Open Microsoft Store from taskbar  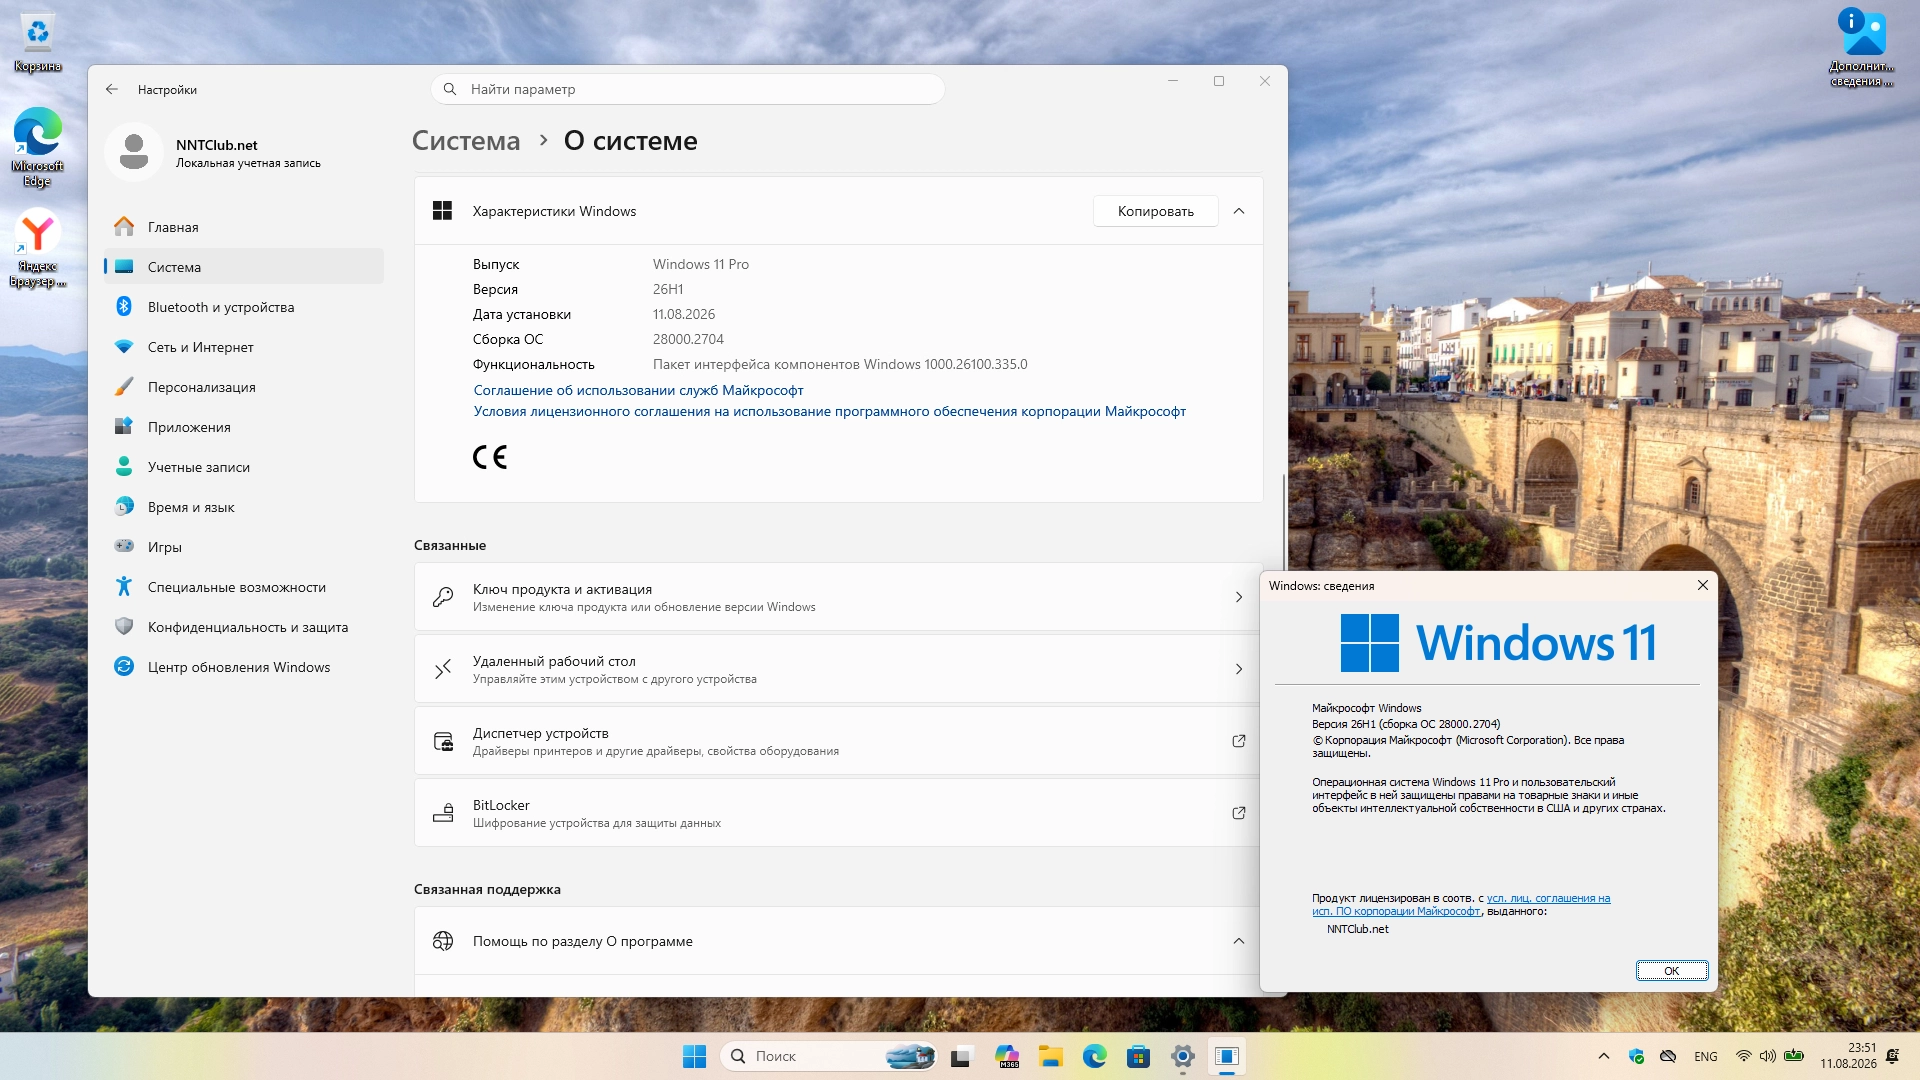1138,1056
